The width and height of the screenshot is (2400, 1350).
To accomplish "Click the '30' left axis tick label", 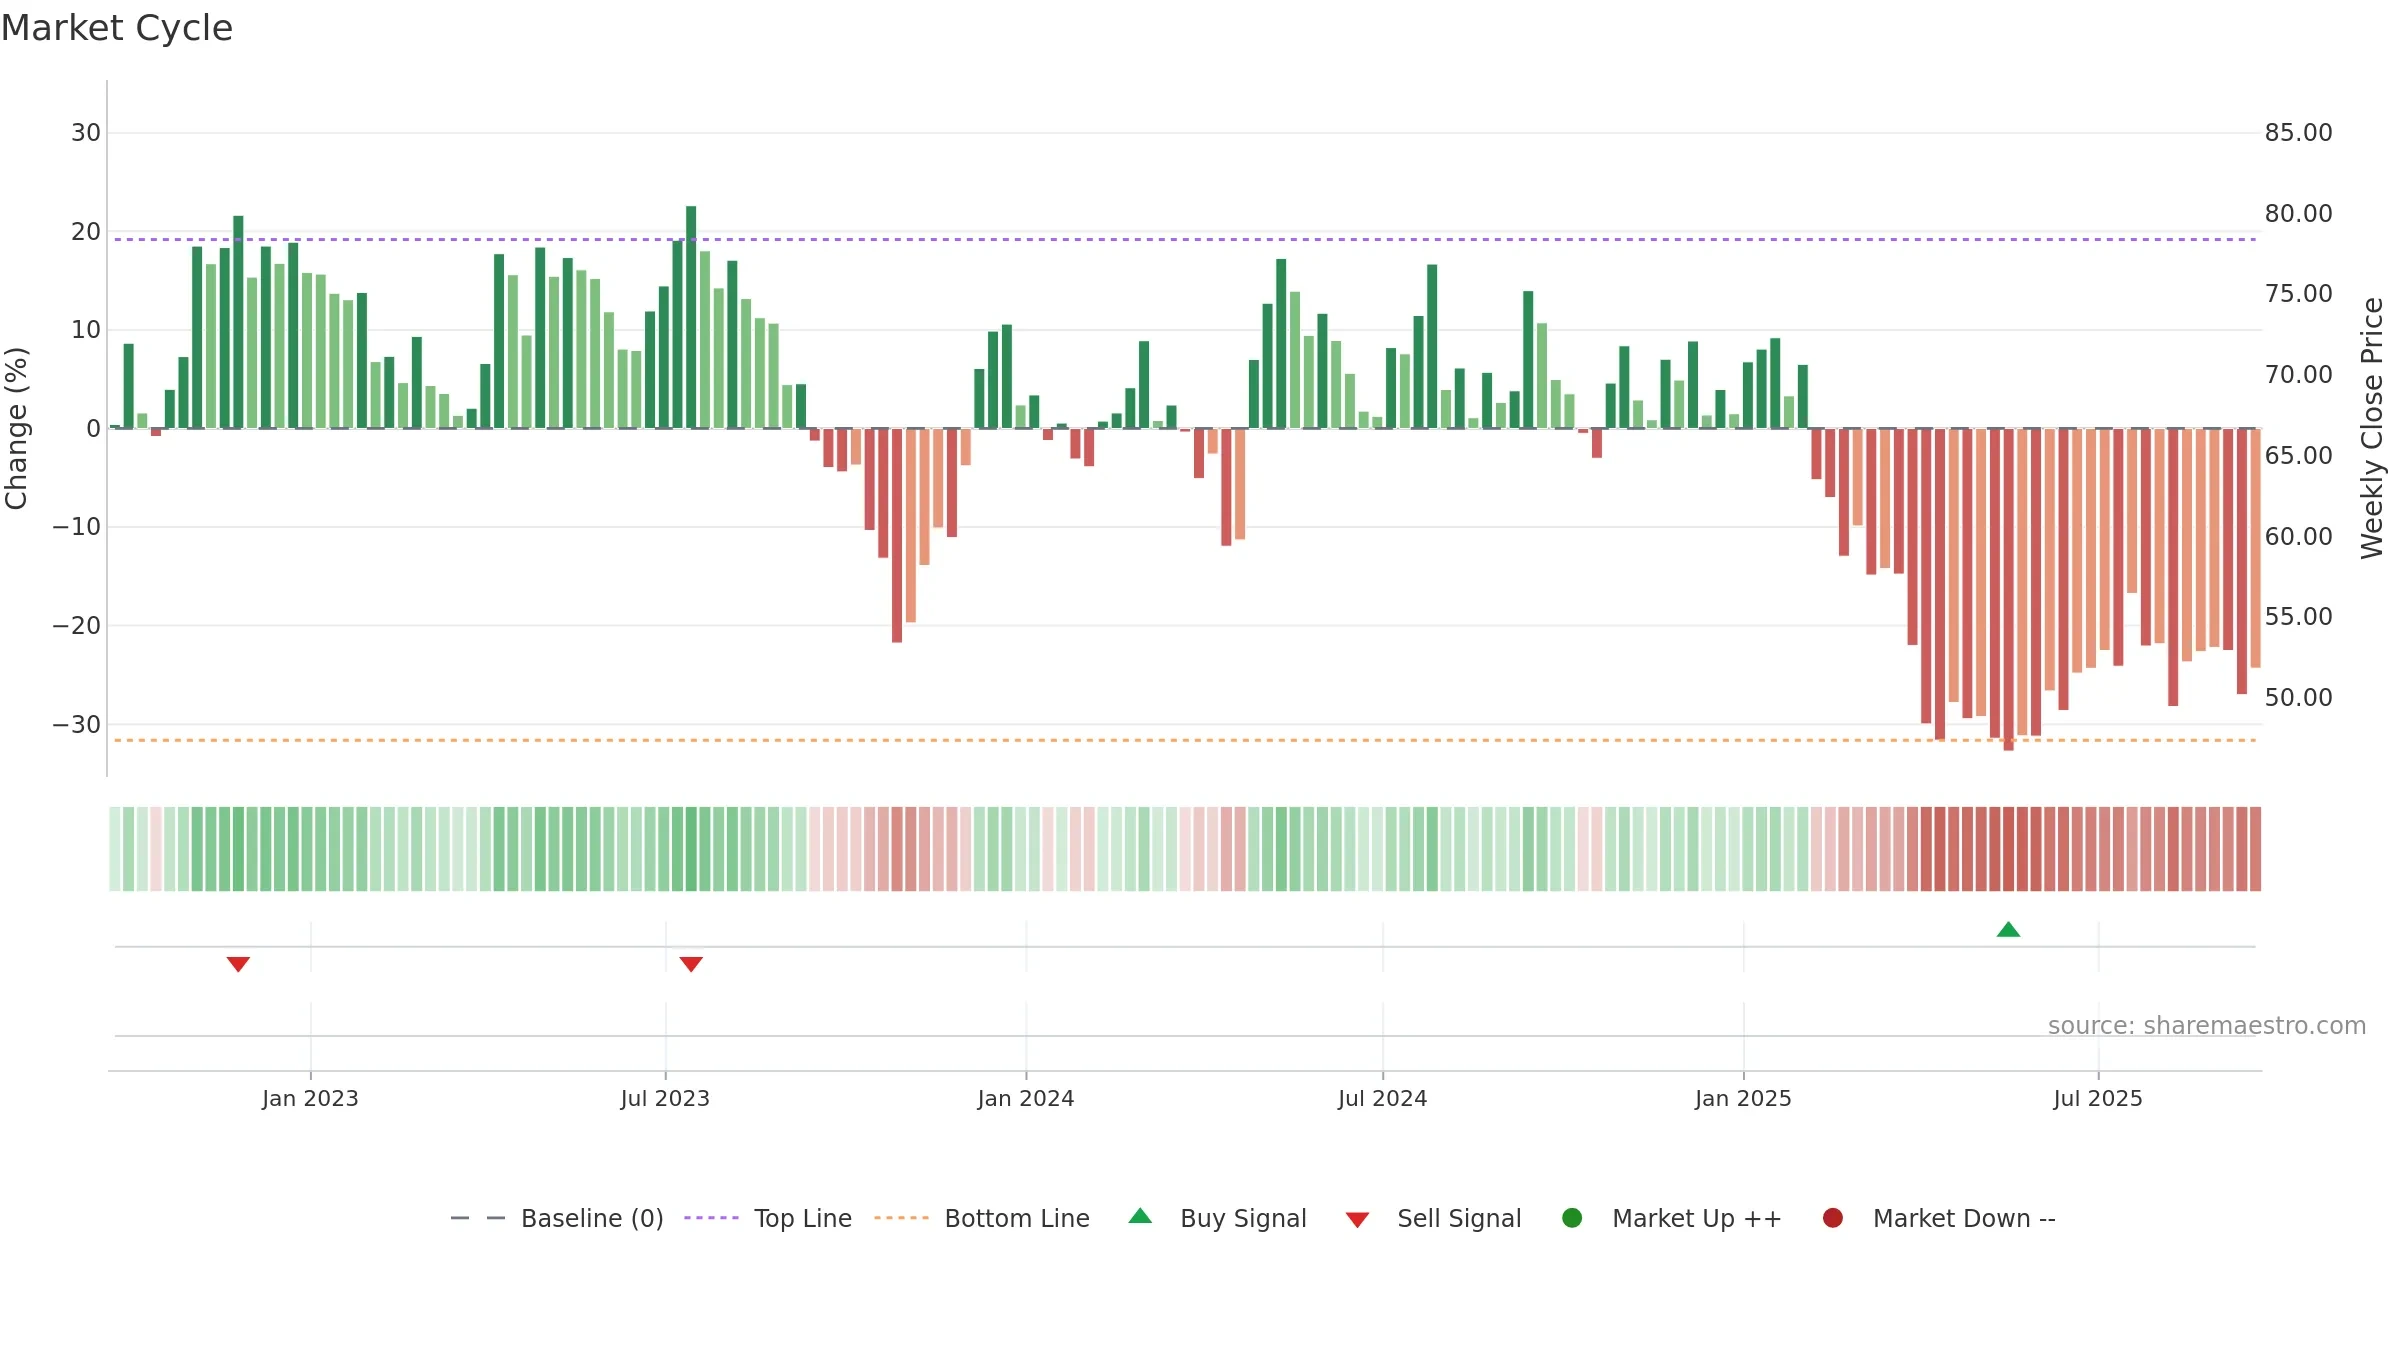I will [x=86, y=133].
